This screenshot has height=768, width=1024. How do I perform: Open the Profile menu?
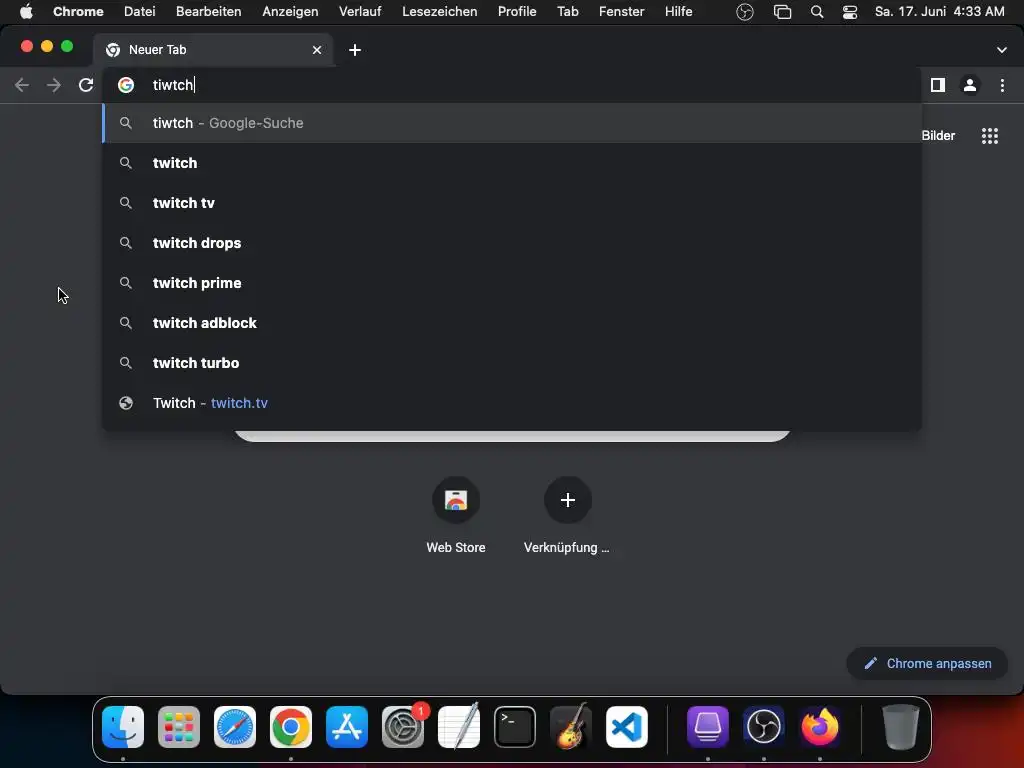[517, 12]
